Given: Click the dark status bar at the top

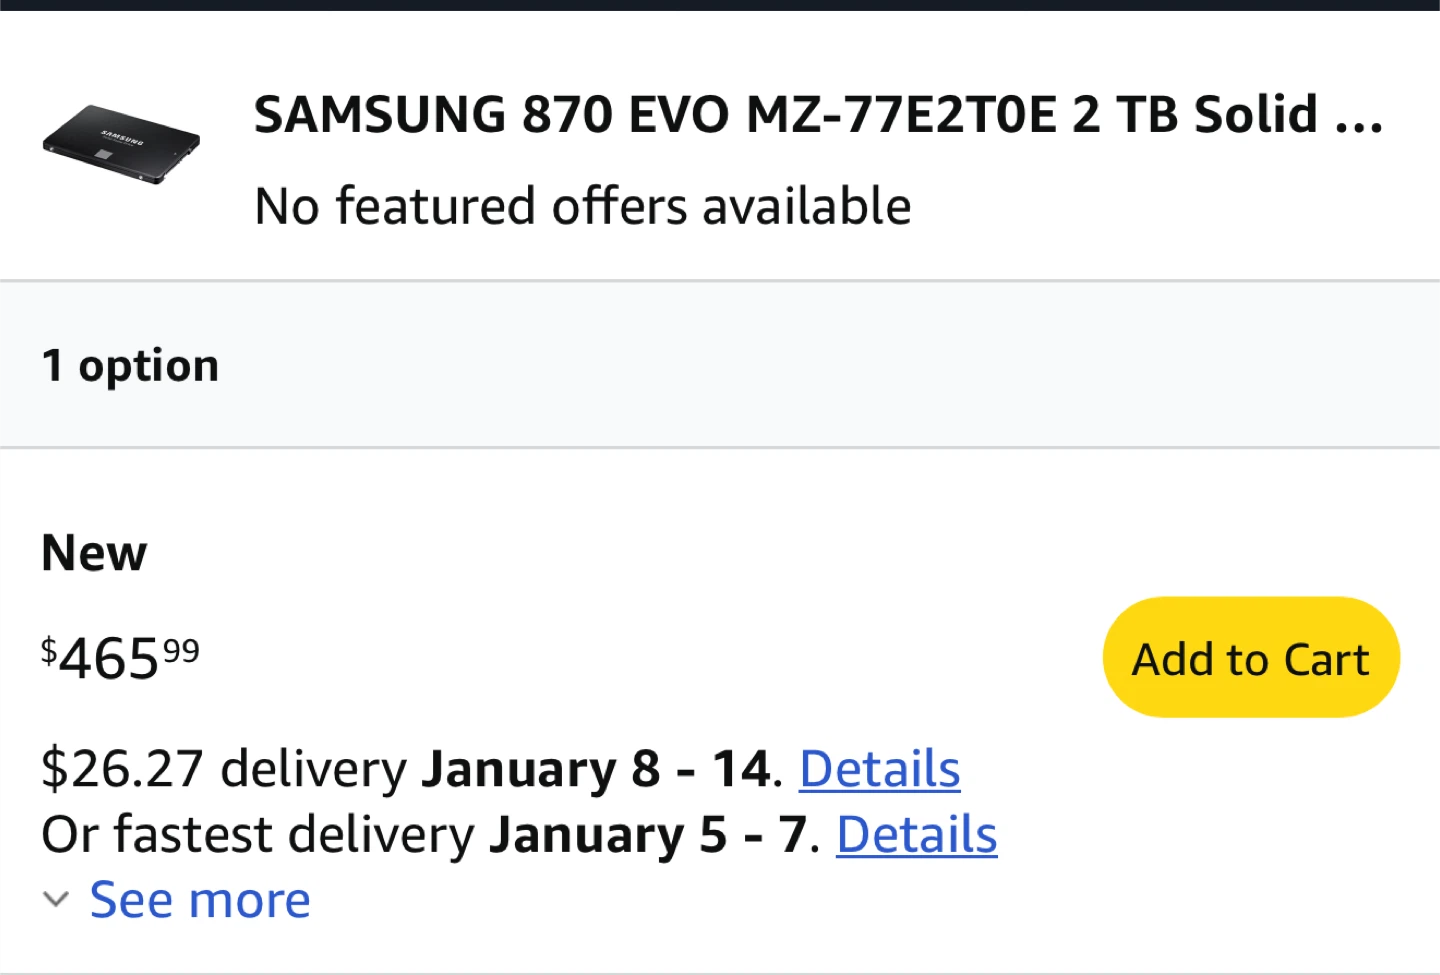Looking at the screenshot, I should [x=720, y=7].
